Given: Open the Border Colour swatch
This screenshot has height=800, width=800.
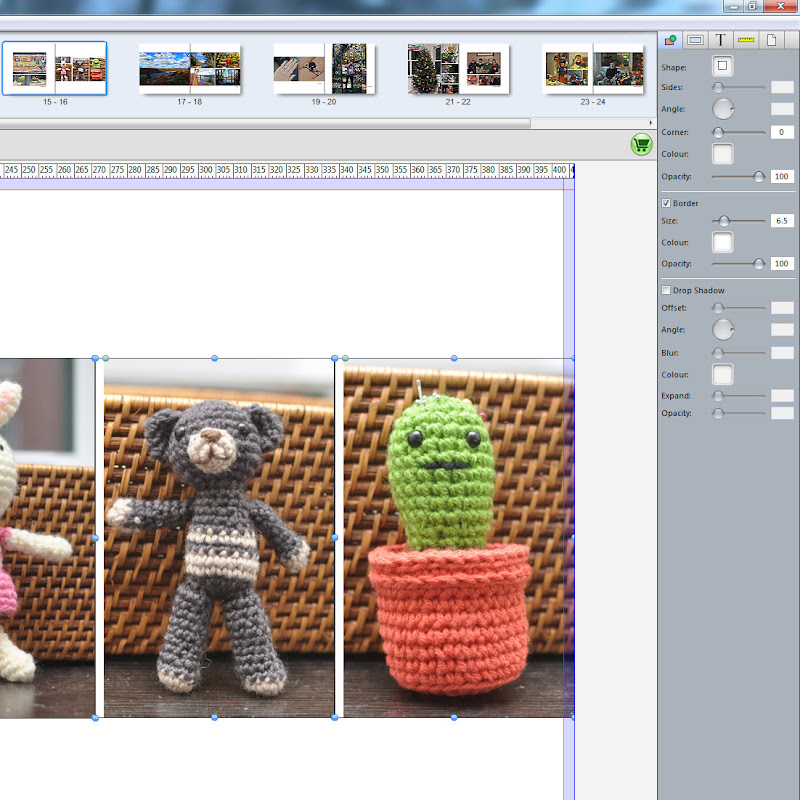Looking at the screenshot, I should coord(722,242).
